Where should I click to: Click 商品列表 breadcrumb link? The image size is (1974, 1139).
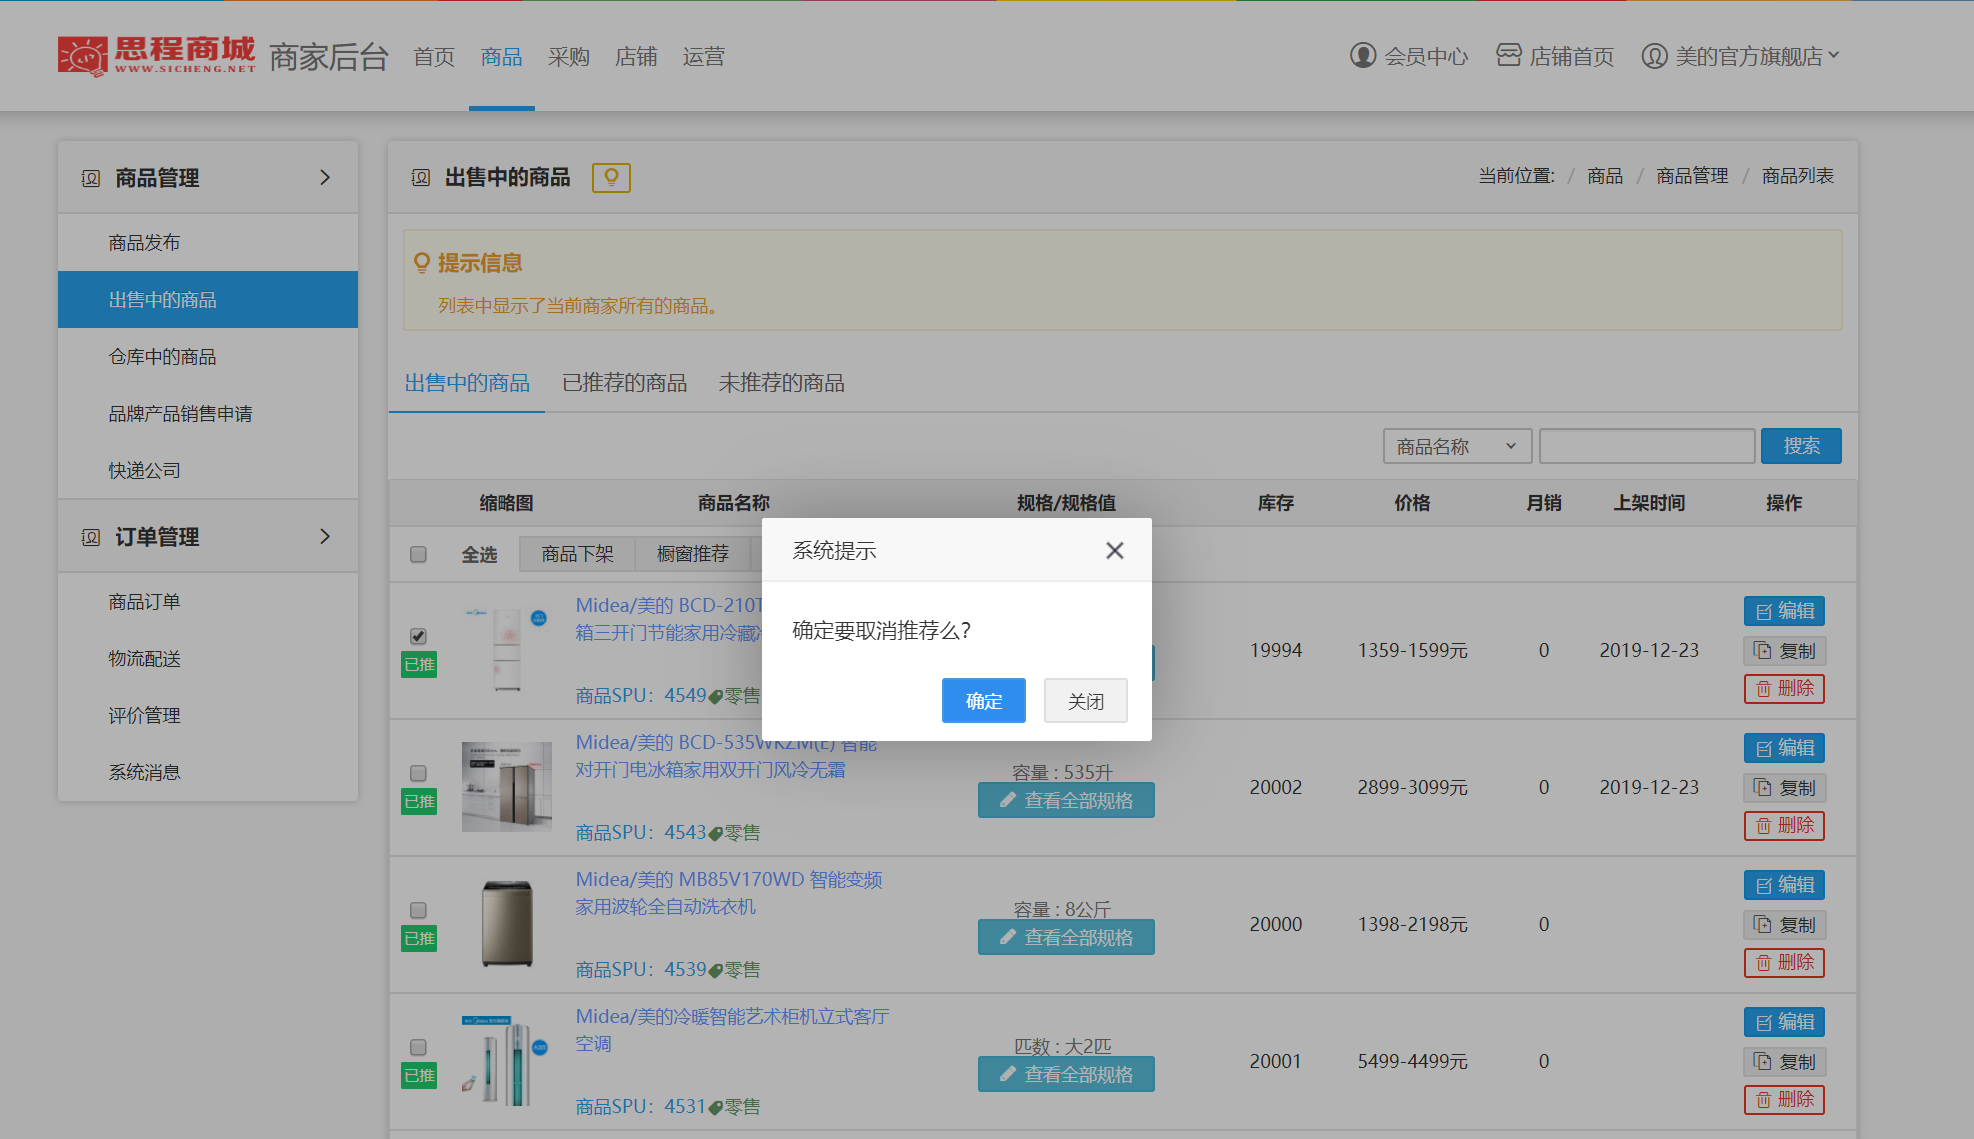coord(1798,176)
